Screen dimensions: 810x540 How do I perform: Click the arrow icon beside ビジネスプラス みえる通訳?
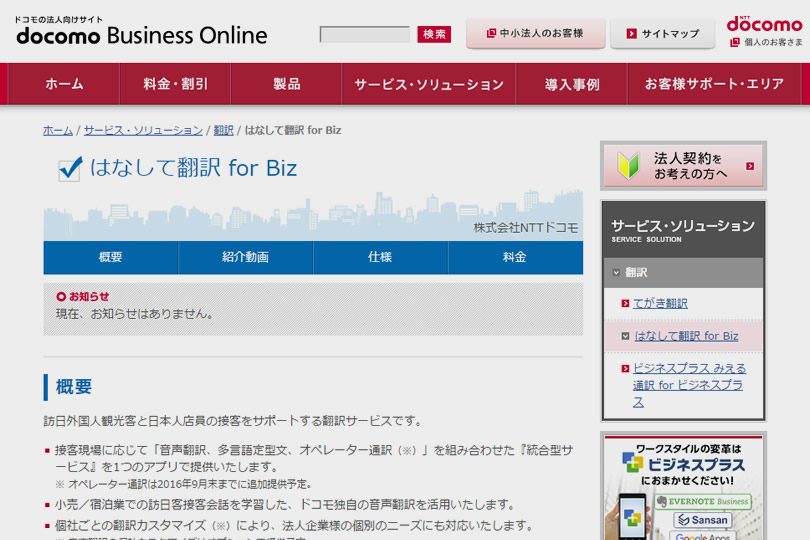(625, 368)
